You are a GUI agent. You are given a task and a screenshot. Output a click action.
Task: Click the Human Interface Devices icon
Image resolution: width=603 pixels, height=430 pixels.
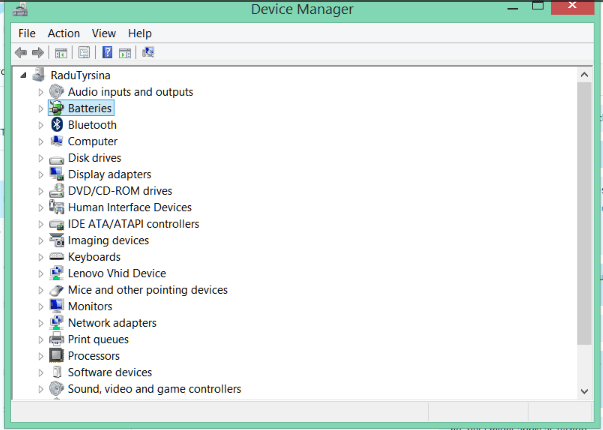click(x=57, y=207)
